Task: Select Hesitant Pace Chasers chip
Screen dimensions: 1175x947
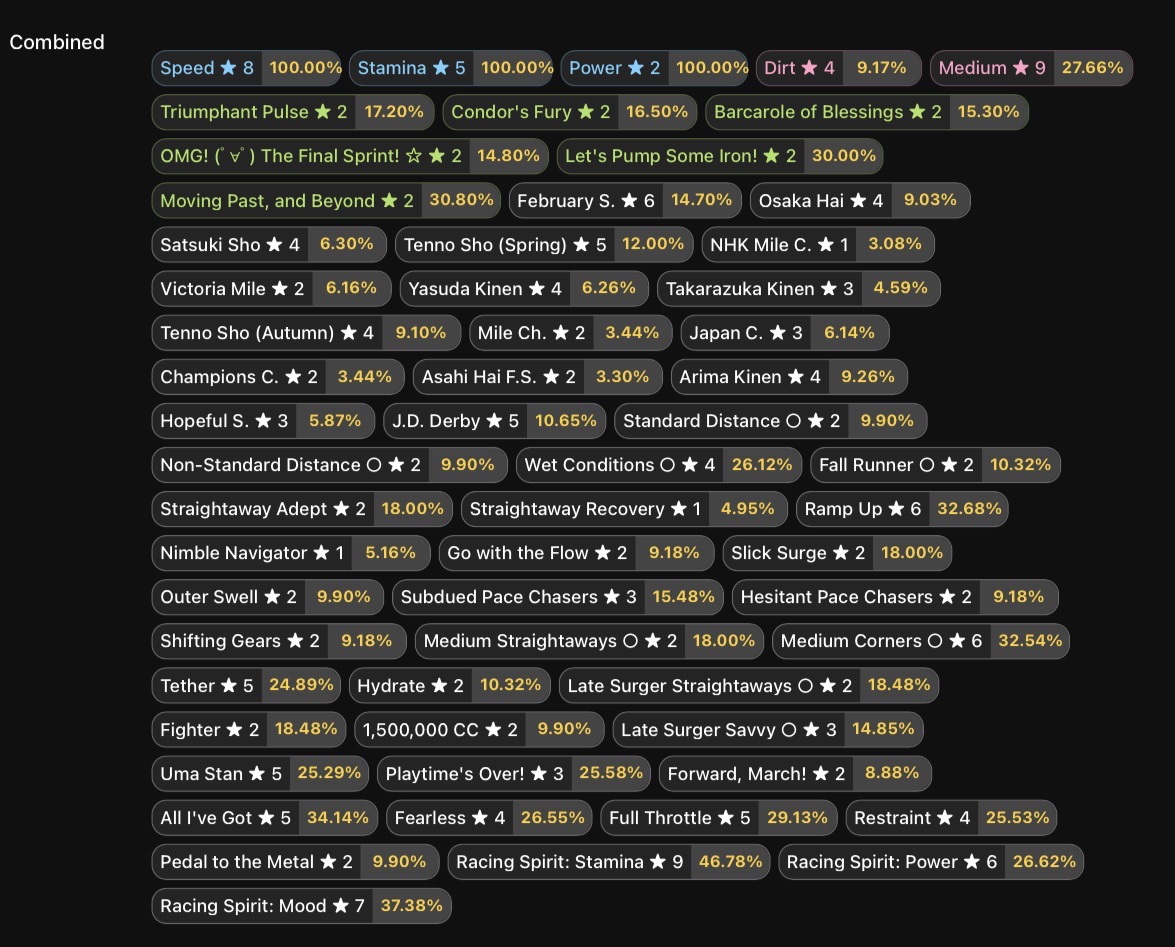Action: pos(895,597)
